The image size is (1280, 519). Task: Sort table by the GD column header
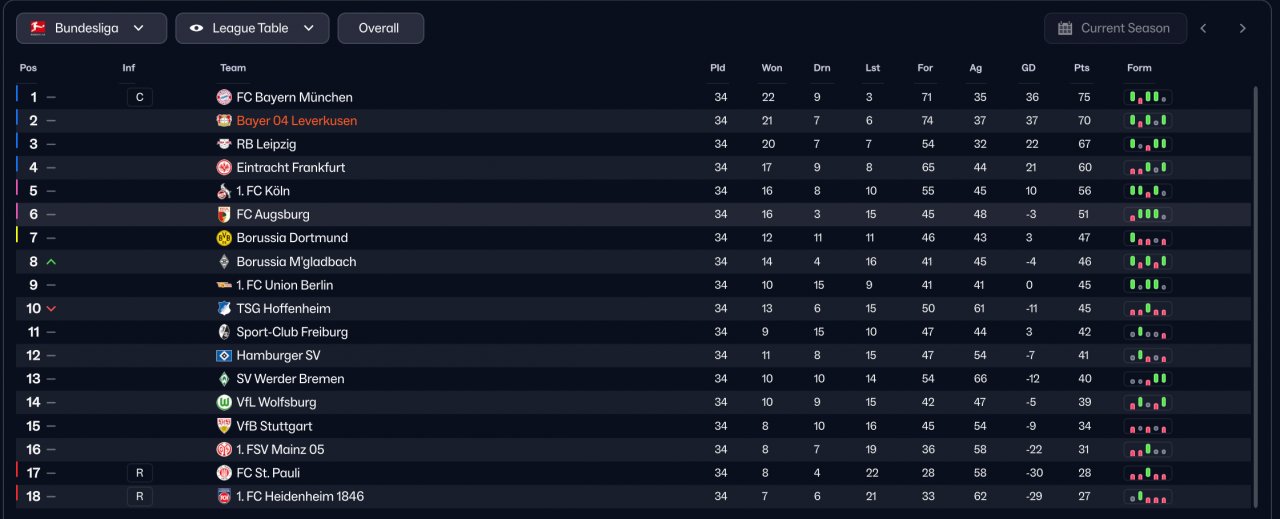point(1028,68)
